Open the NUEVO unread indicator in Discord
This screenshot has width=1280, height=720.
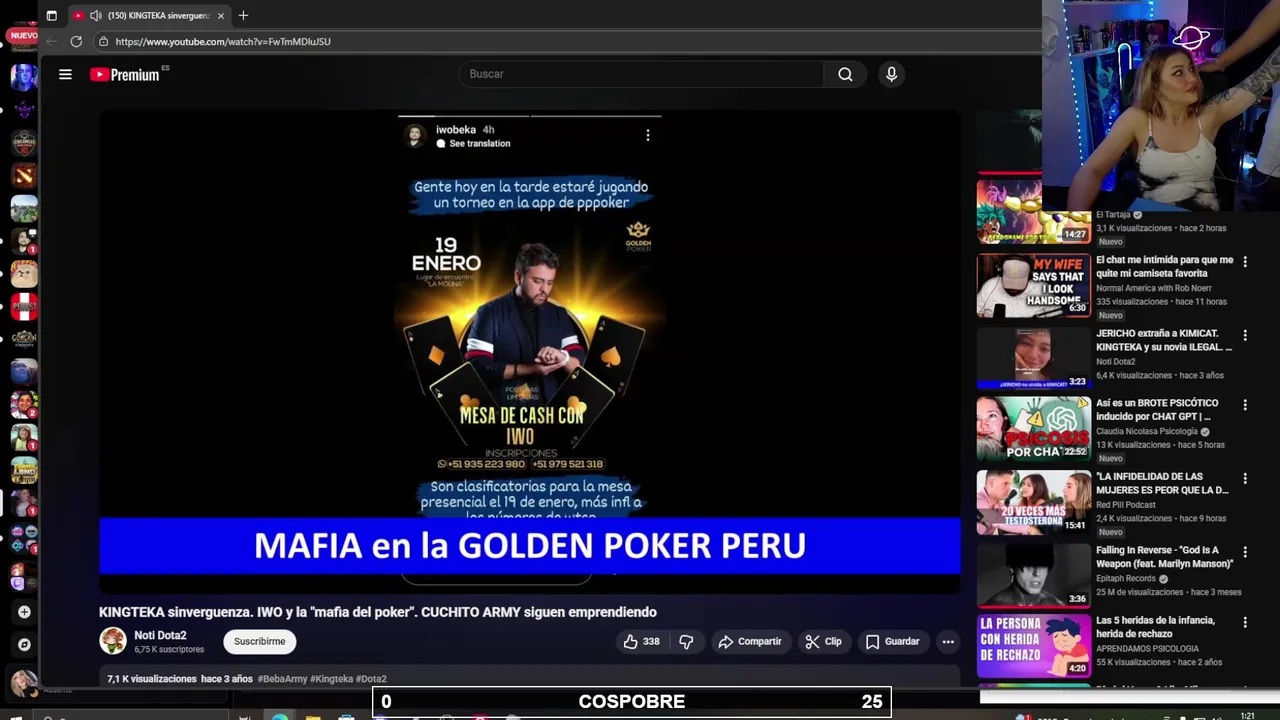[23, 36]
